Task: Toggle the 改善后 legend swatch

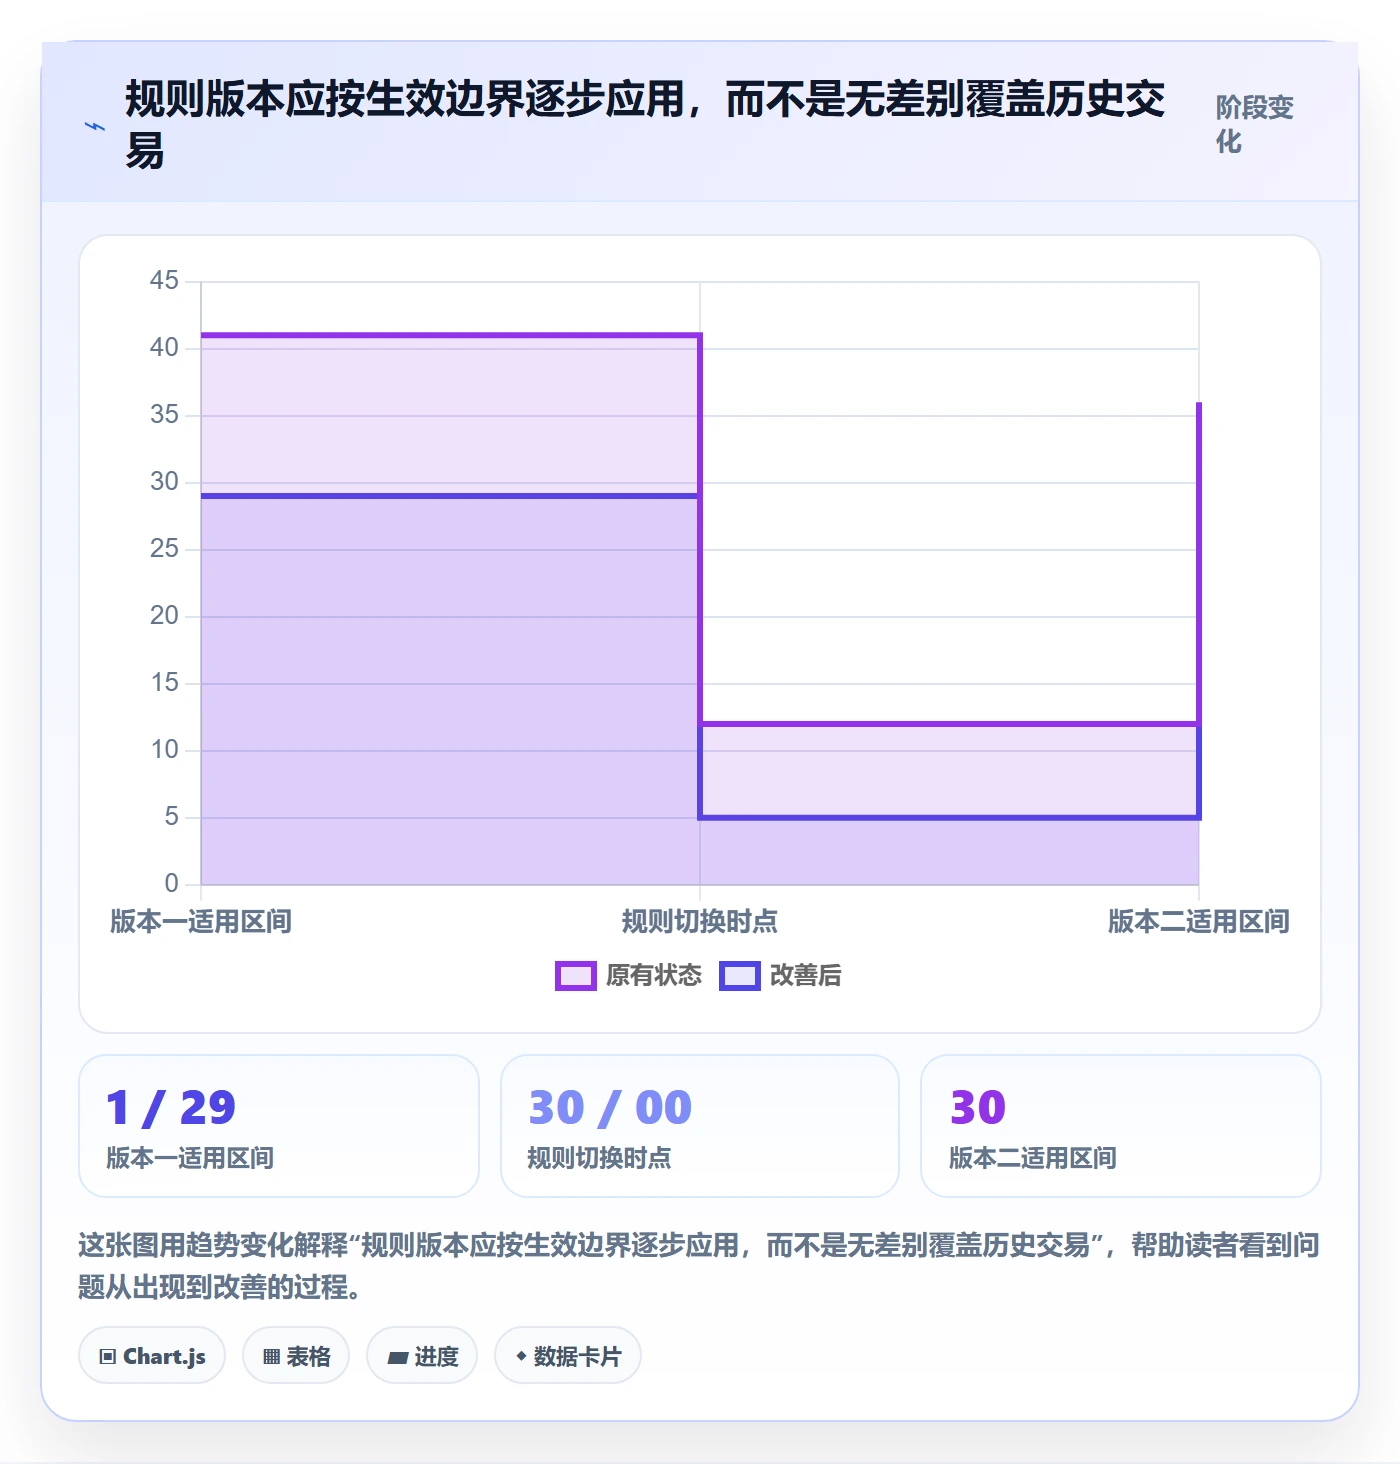Action: (x=740, y=976)
